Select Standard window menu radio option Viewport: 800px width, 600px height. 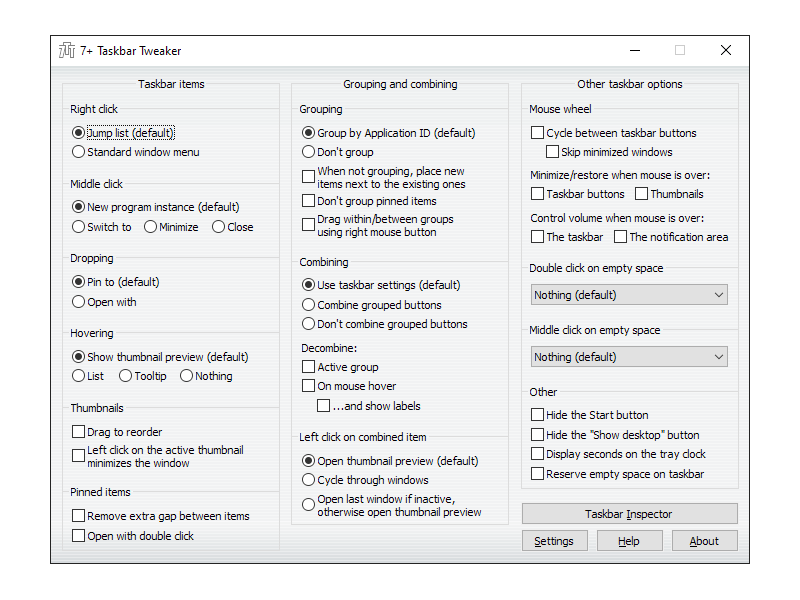(x=79, y=152)
